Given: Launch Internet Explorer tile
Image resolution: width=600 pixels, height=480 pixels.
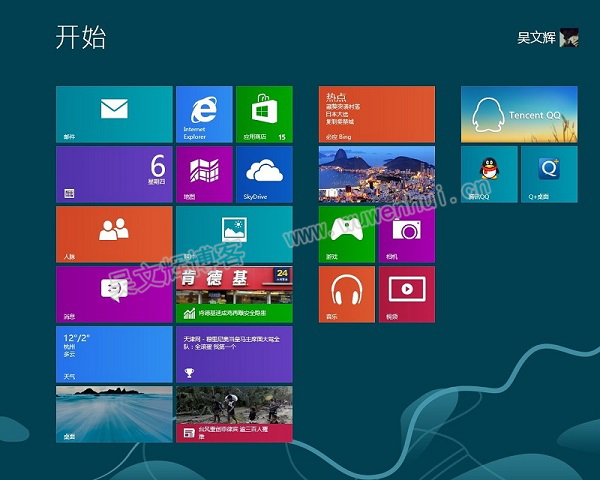Looking at the screenshot, I should [x=204, y=114].
